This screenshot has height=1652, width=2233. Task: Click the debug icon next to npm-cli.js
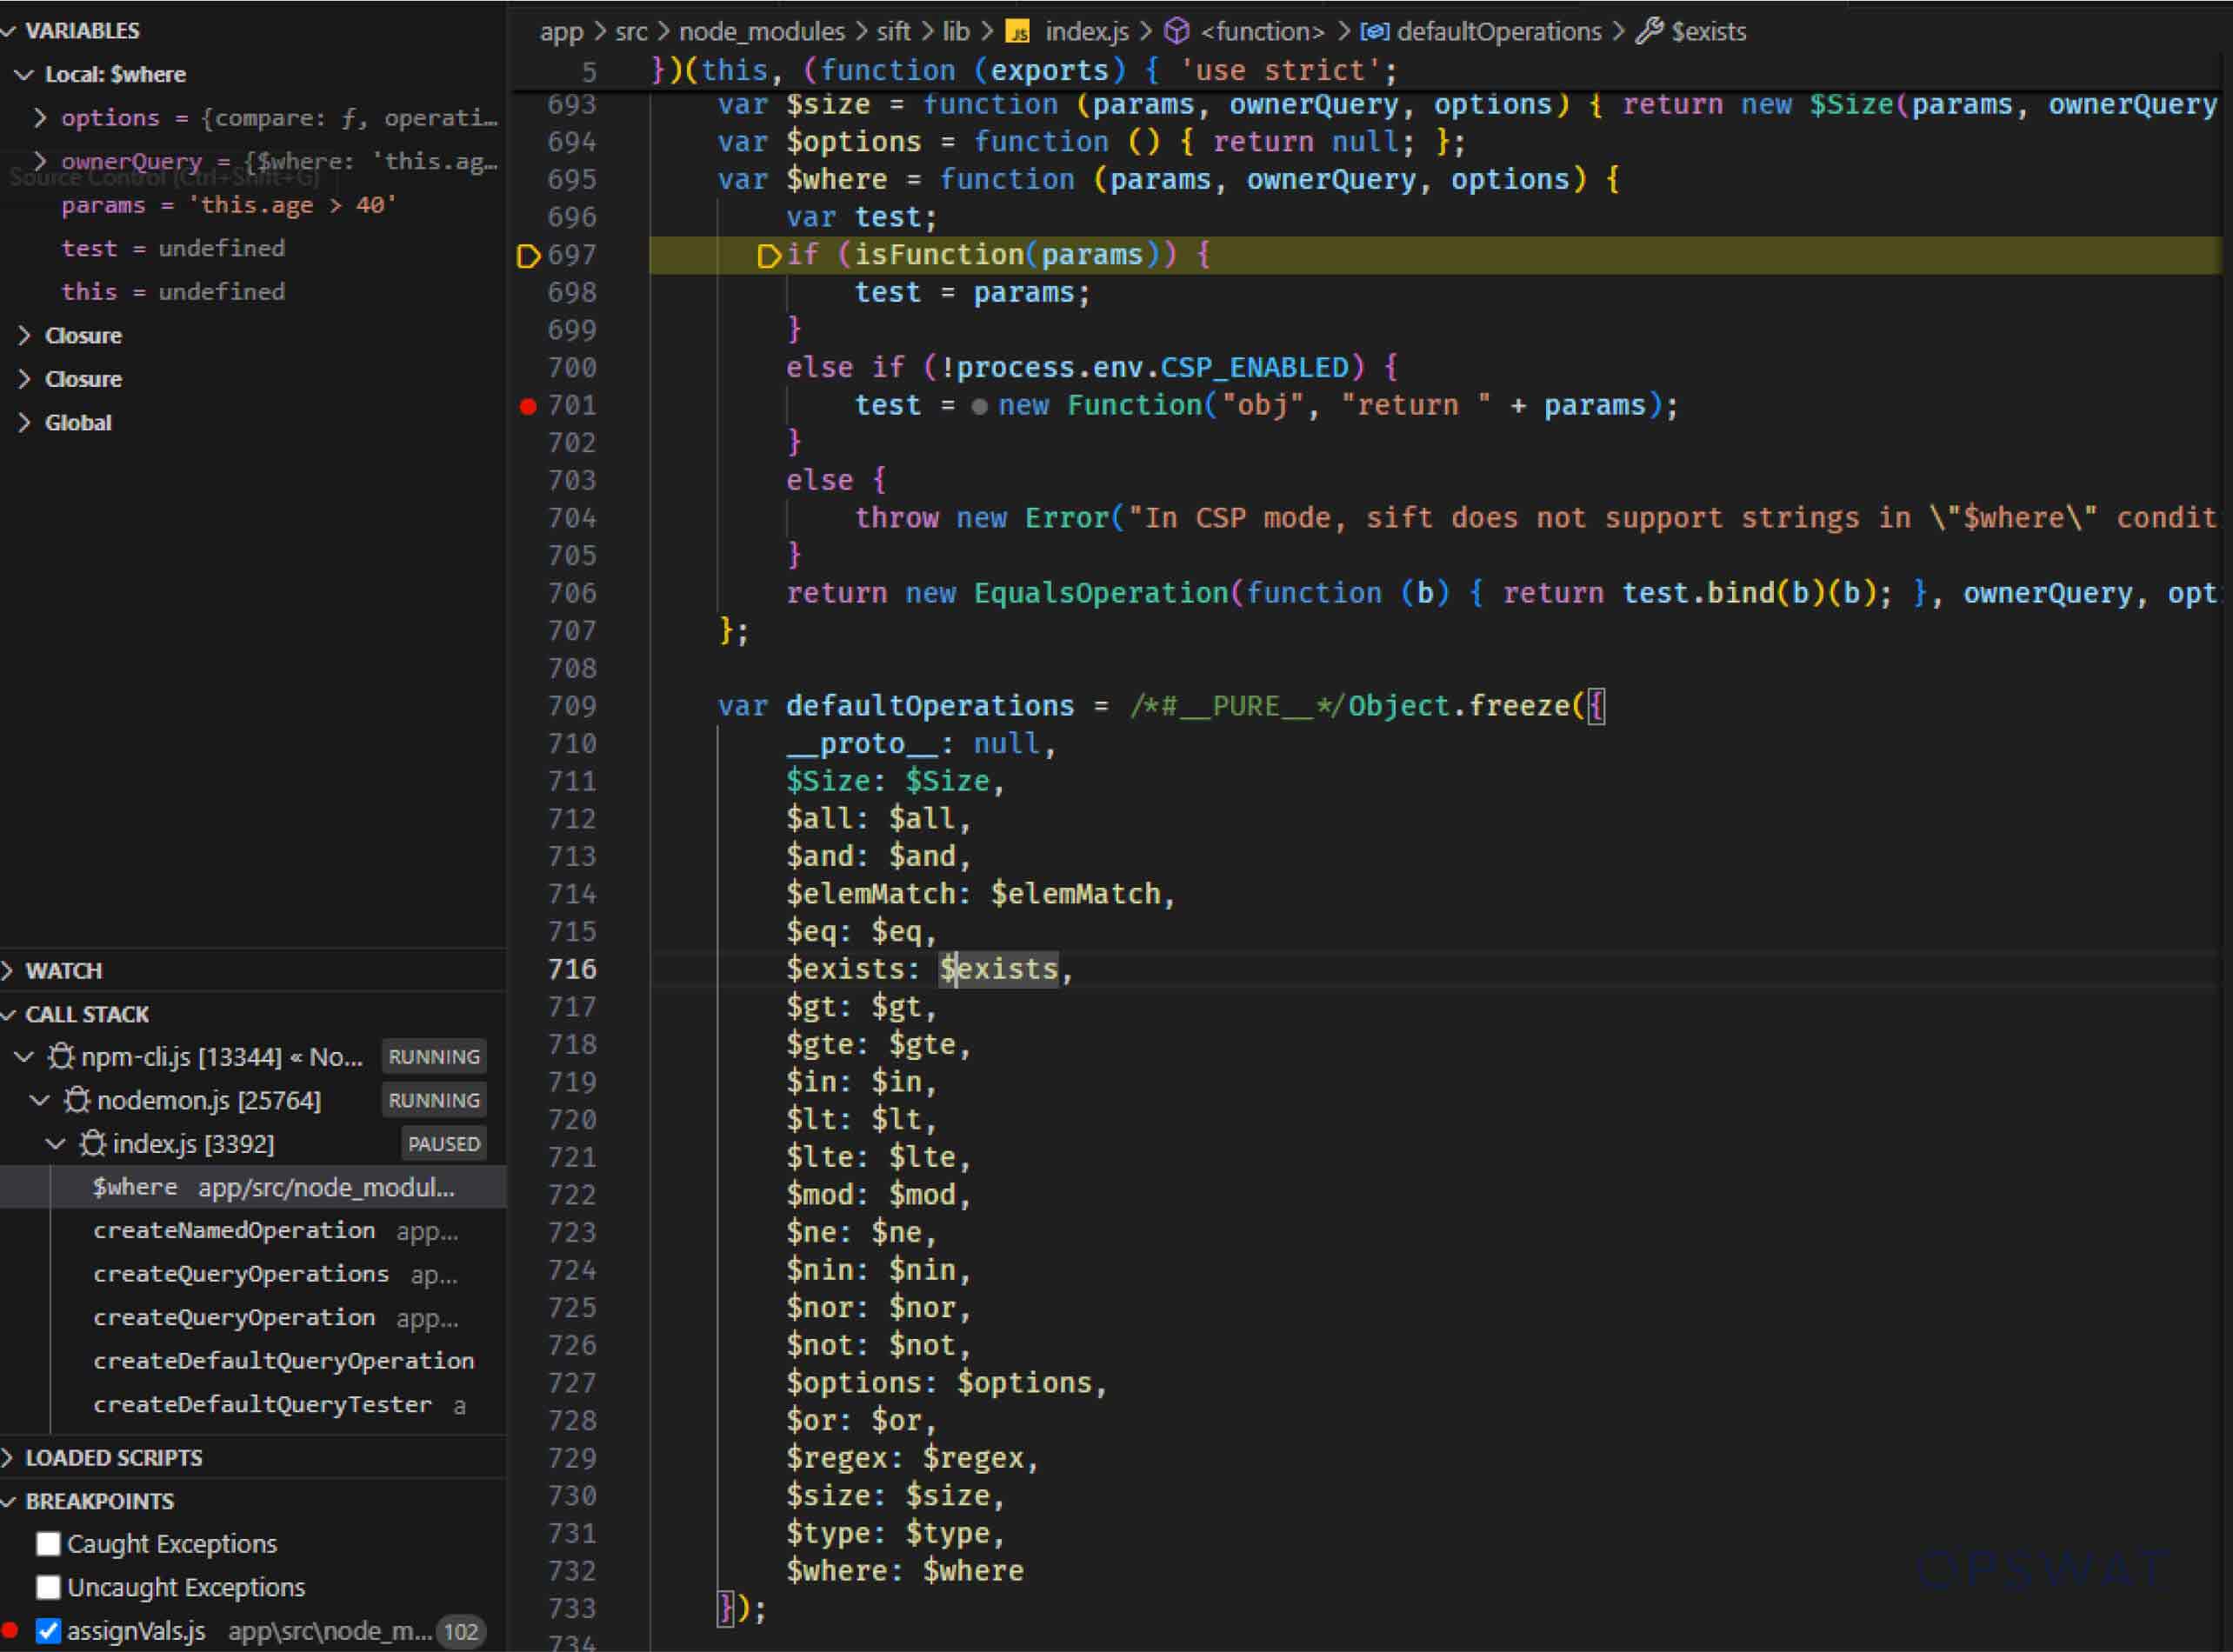tap(60, 1056)
